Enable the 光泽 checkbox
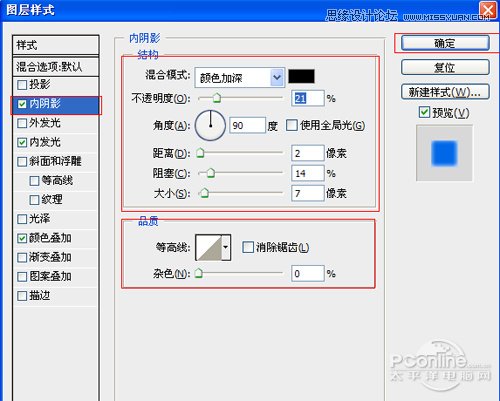Viewport: 500px width, 401px height. [22, 219]
